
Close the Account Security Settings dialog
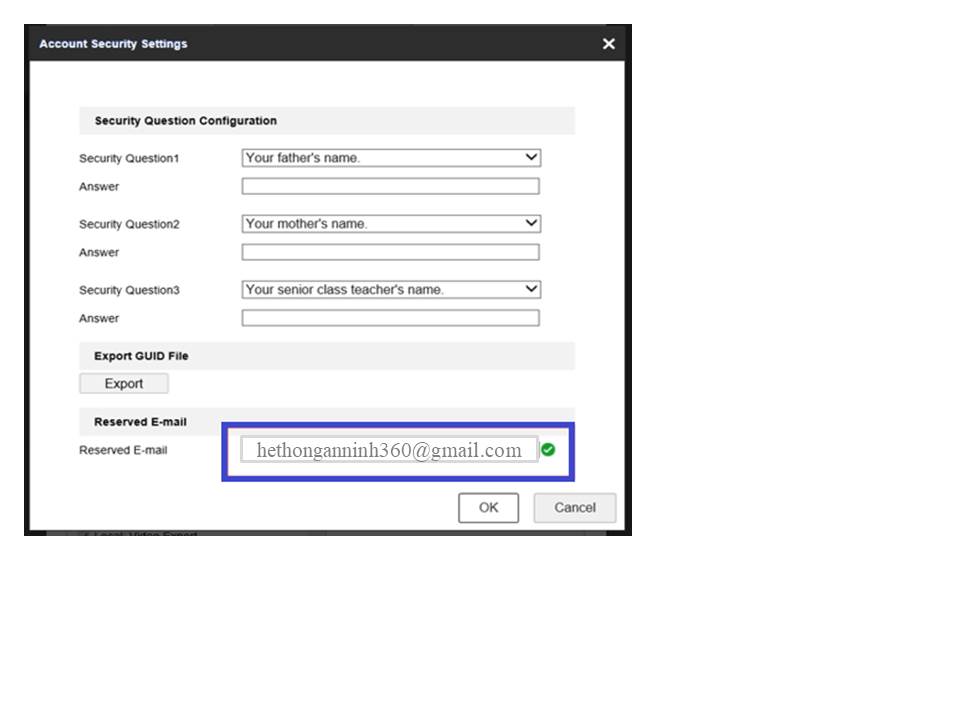click(x=608, y=44)
